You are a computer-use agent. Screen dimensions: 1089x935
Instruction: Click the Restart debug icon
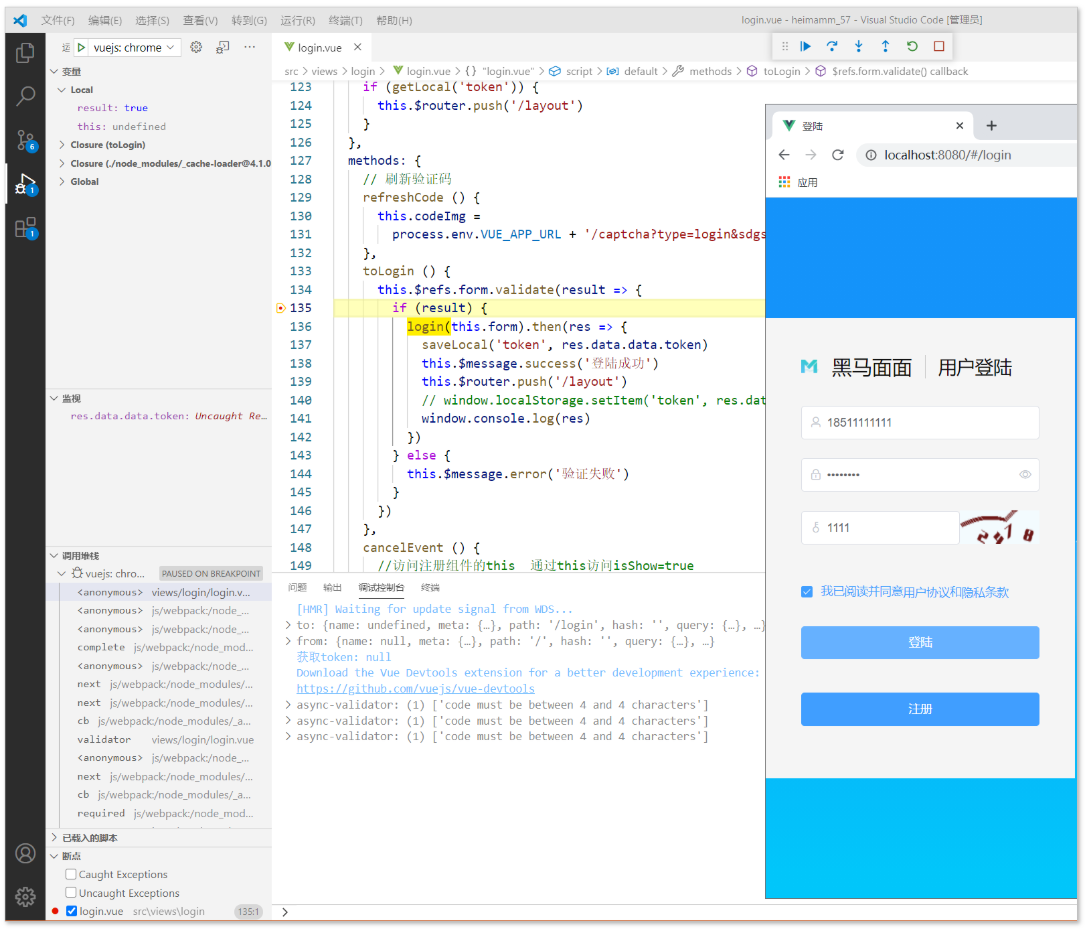click(912, 47)
